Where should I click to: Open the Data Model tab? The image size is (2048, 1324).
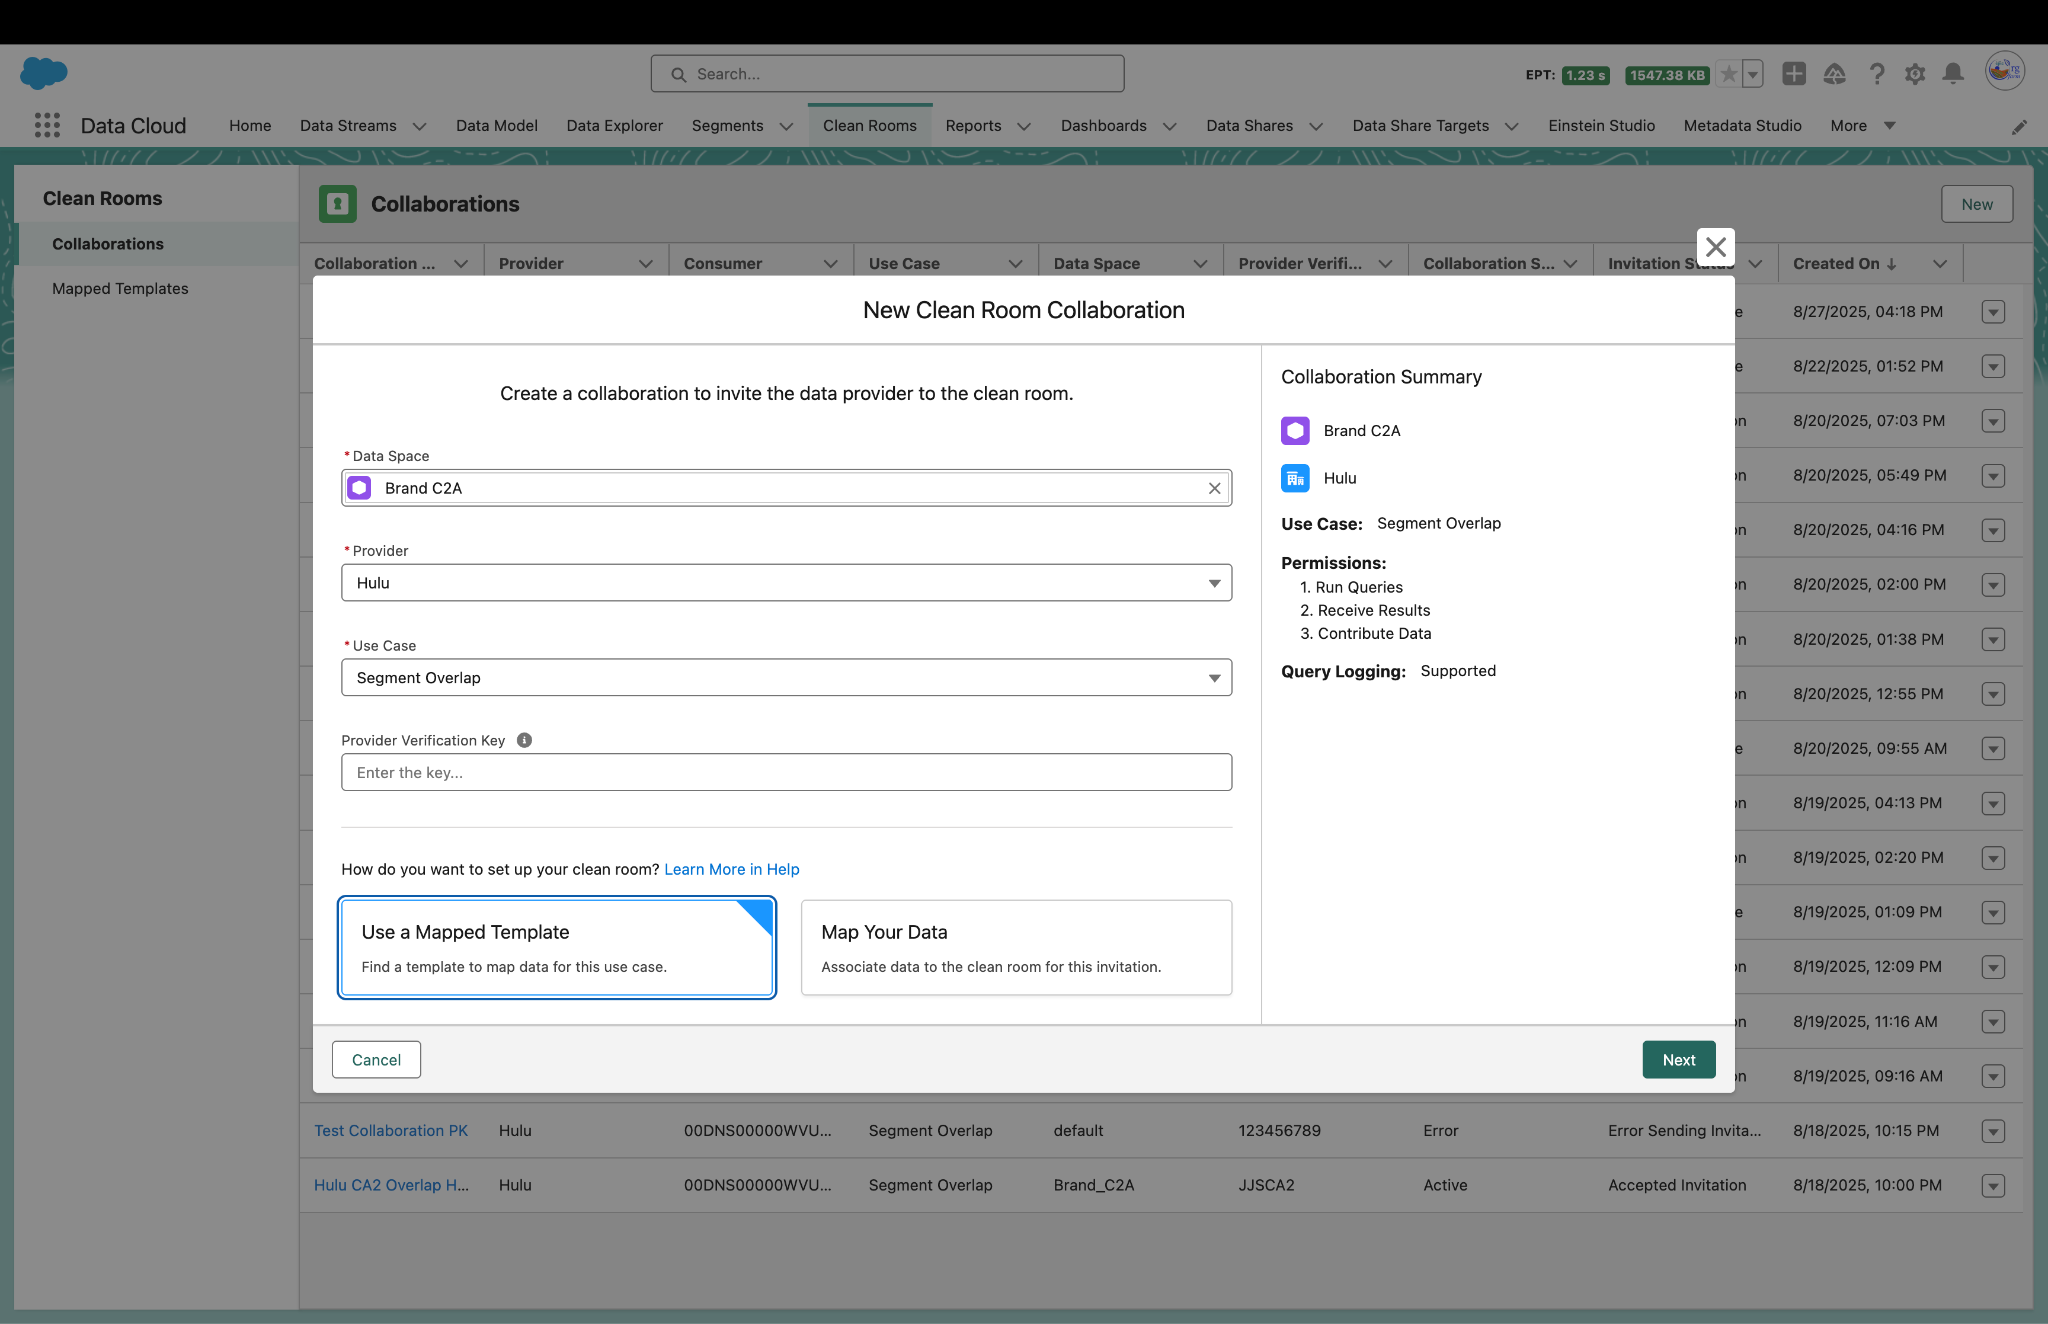497,126
